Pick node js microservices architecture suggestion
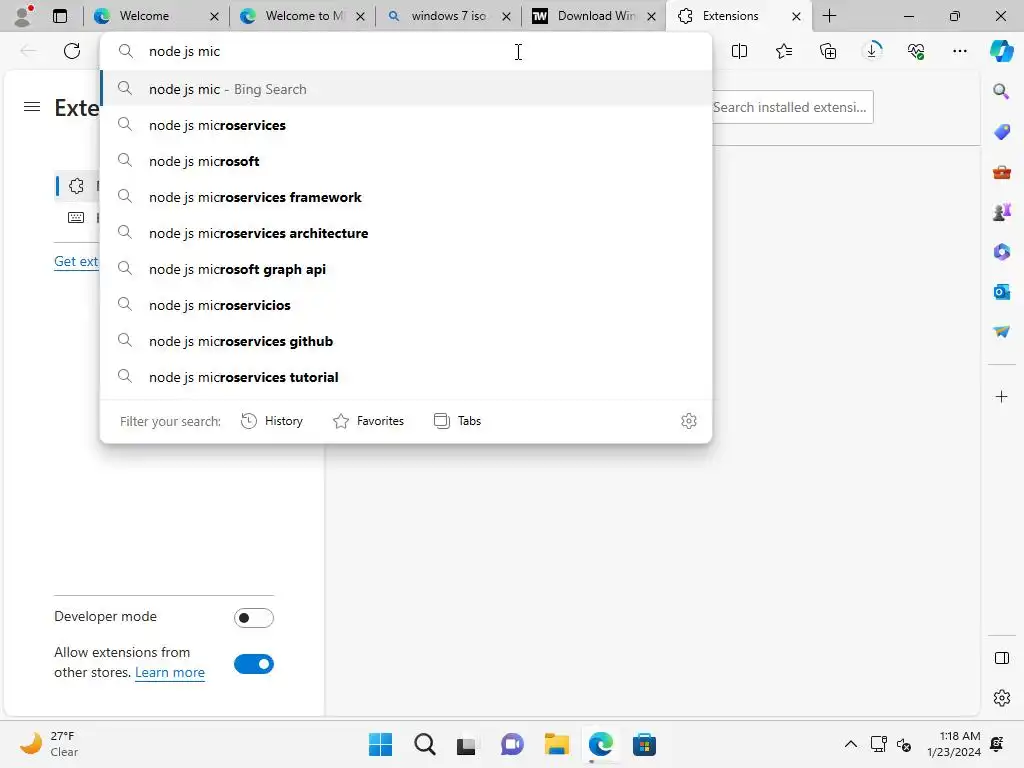This screenshot has height=768, width=1024. [x=406, y=232]
